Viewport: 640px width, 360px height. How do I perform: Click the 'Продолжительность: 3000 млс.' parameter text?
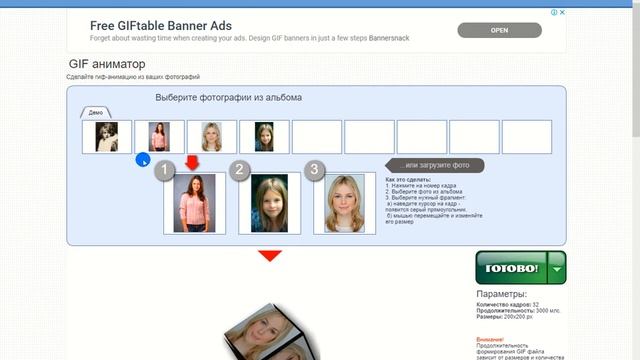[x=518, y=311]
